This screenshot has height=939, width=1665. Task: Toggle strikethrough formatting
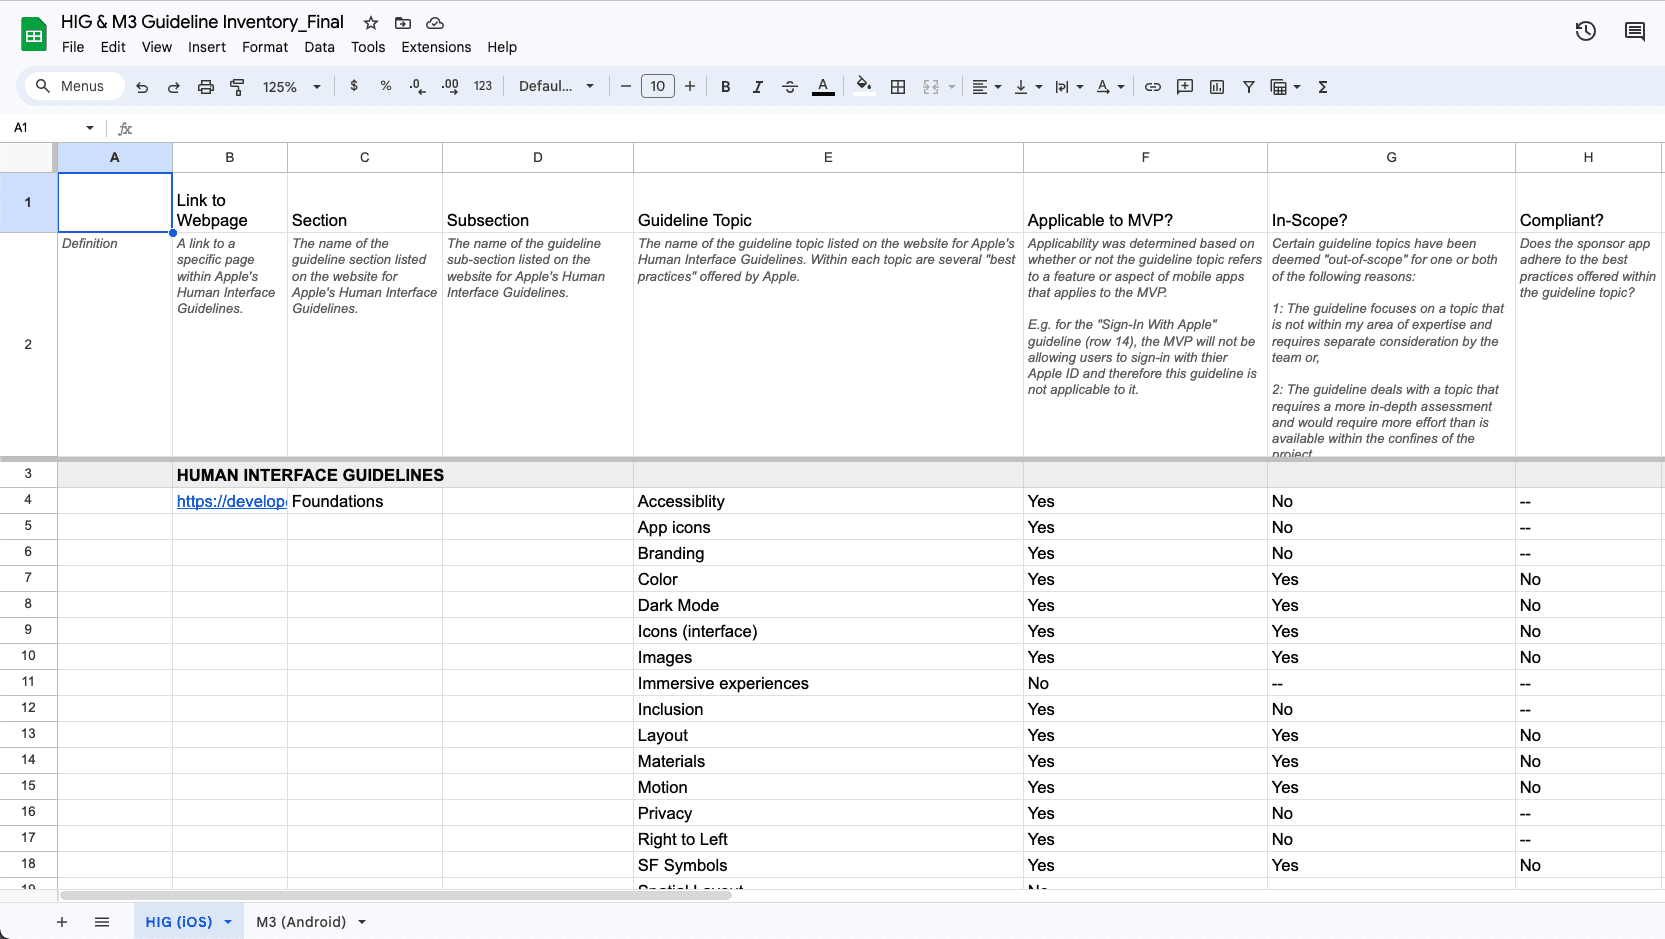790,87
